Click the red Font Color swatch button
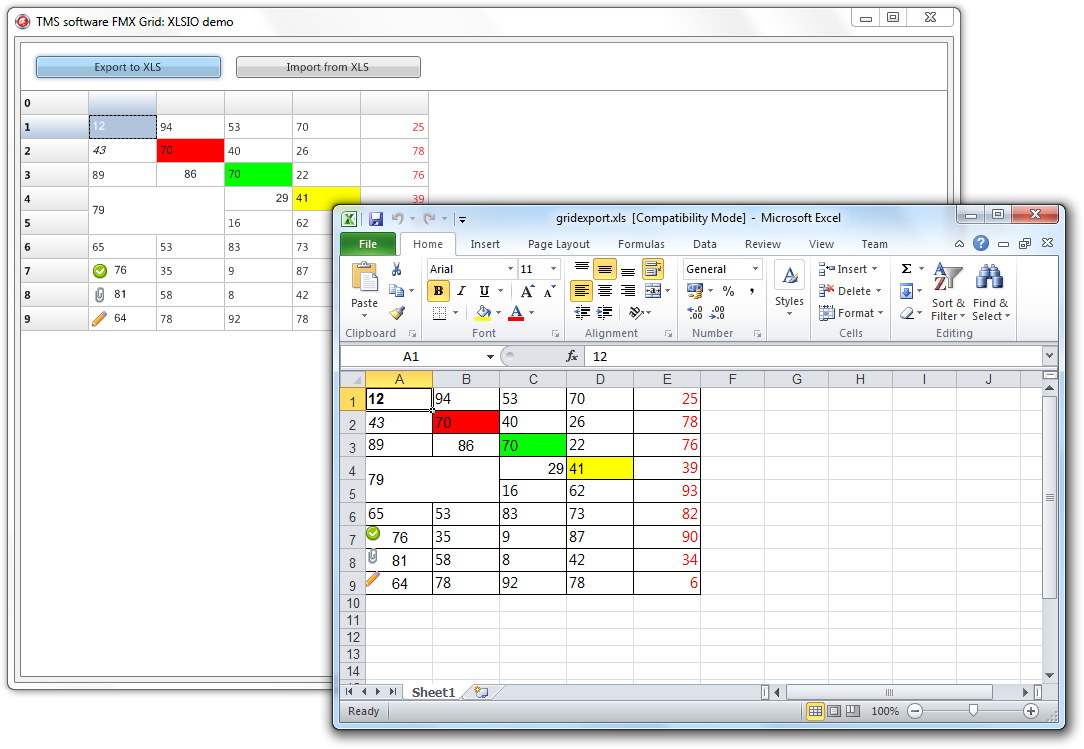This screenshot has height=749, width=1084. 516,313
